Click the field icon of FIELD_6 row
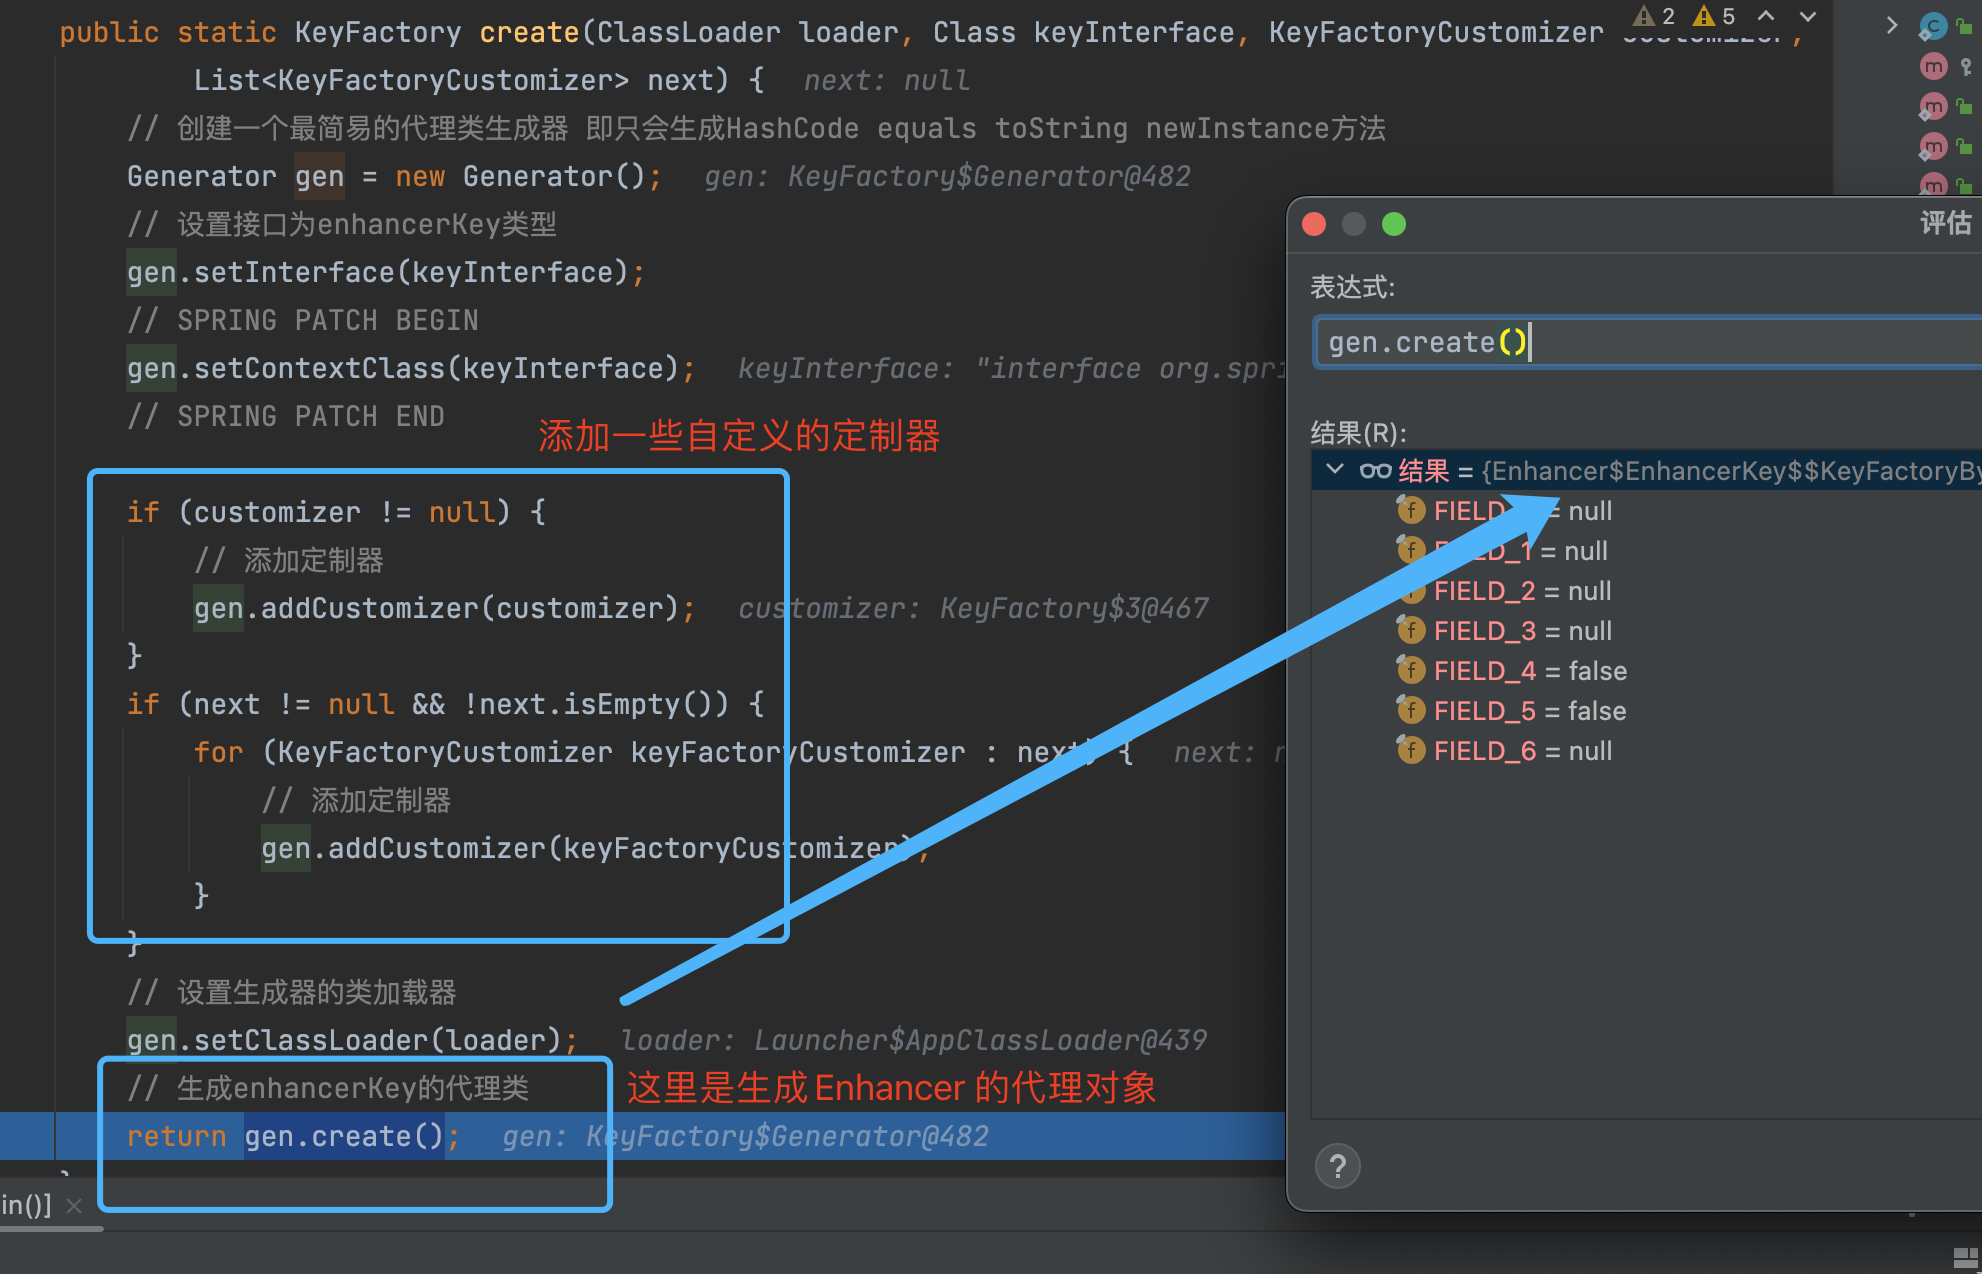 tap(1411, 751)
